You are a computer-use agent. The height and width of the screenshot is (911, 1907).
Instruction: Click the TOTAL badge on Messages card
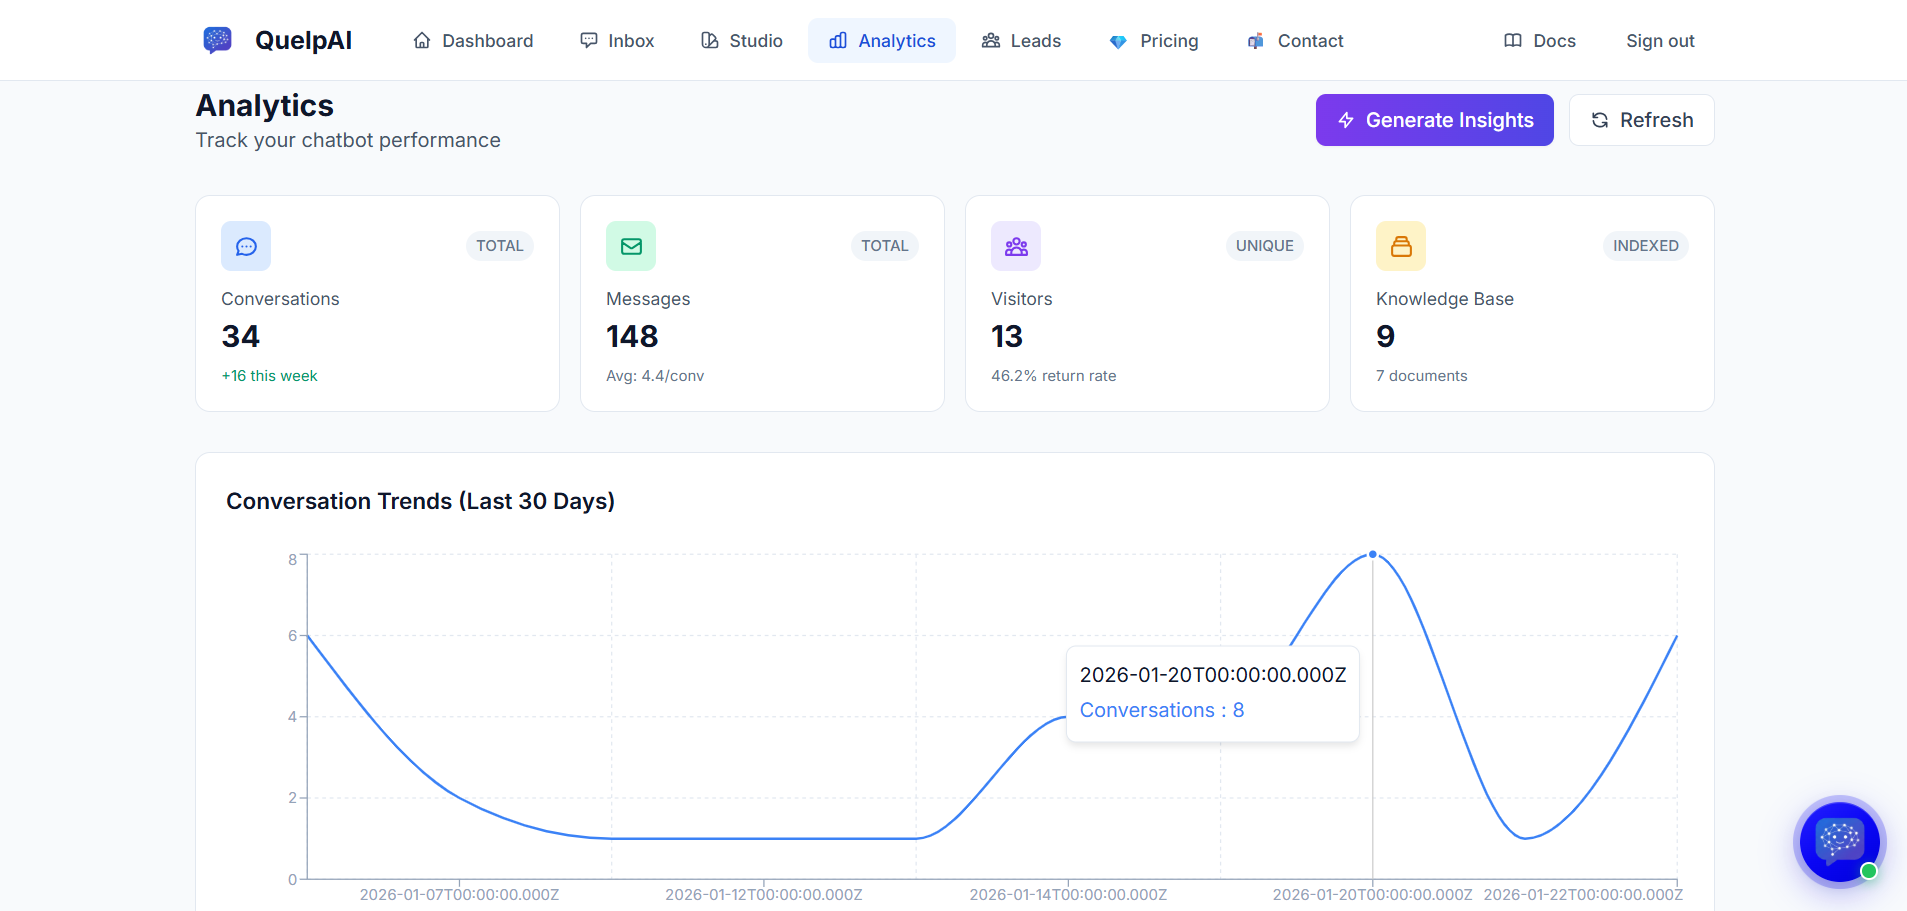tap(885, 246)
